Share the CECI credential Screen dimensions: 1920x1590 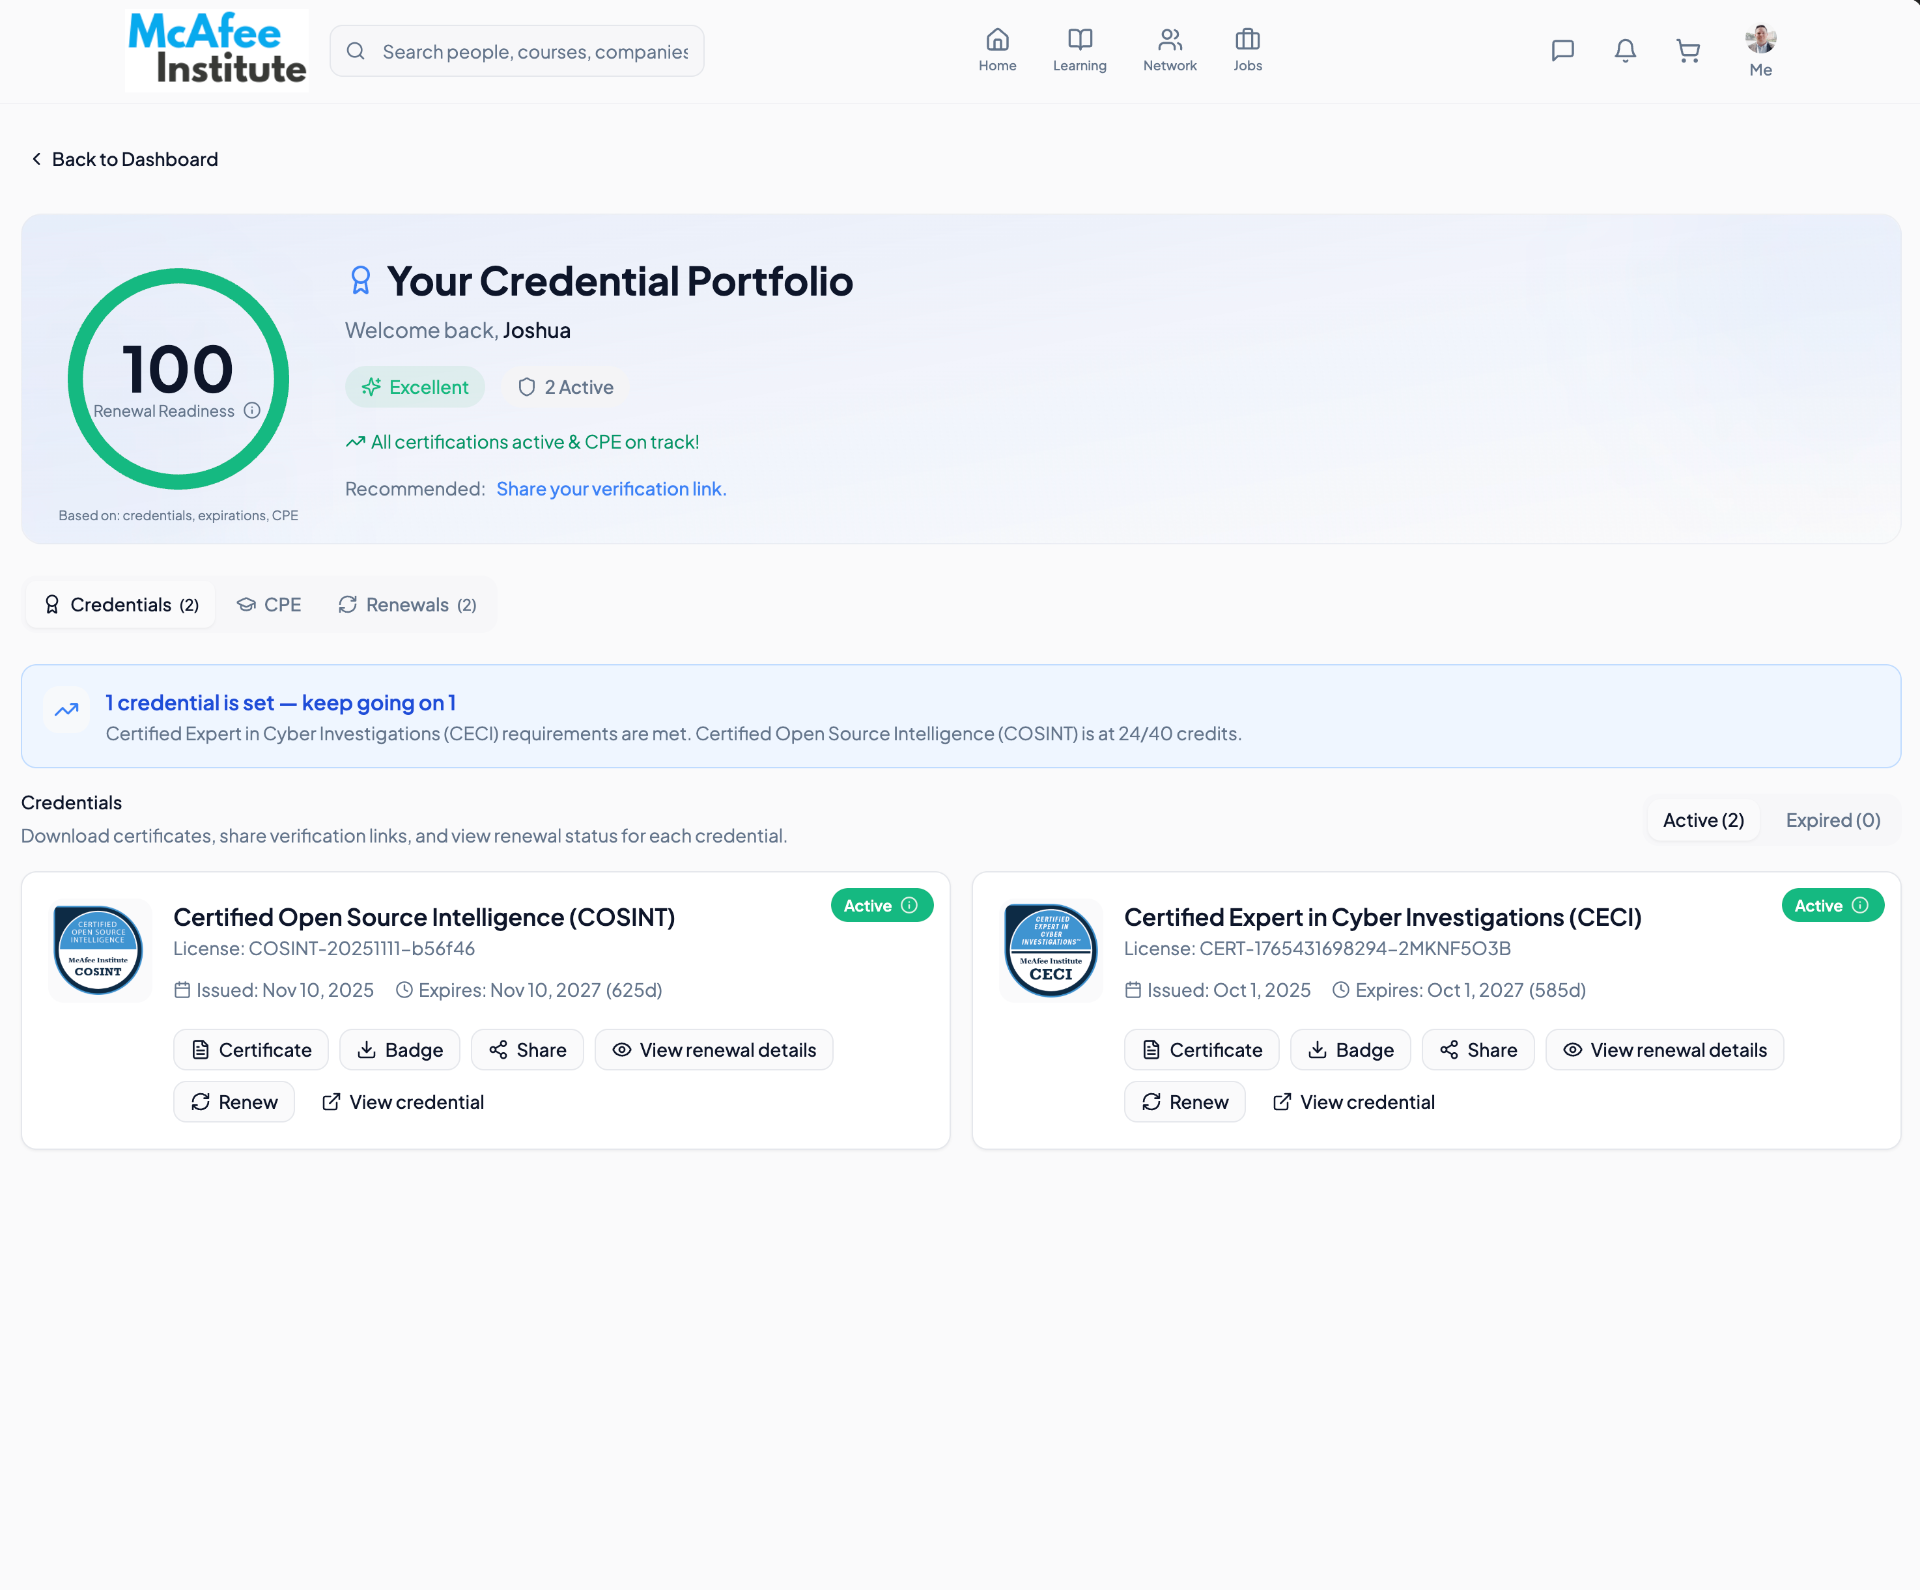pyautogui.click(x=1478, y=1050)
